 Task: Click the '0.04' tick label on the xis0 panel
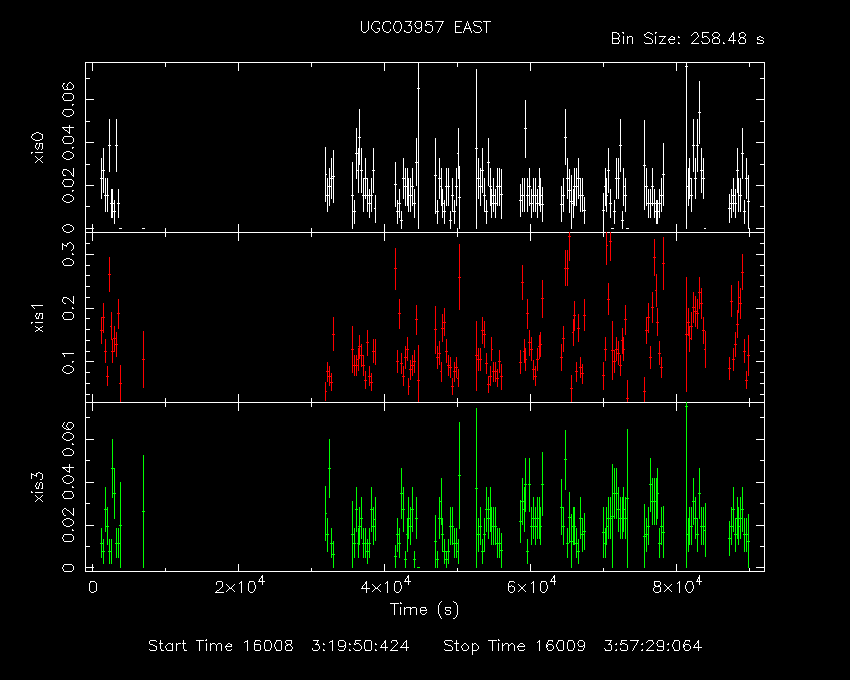[x=69, y=143]
